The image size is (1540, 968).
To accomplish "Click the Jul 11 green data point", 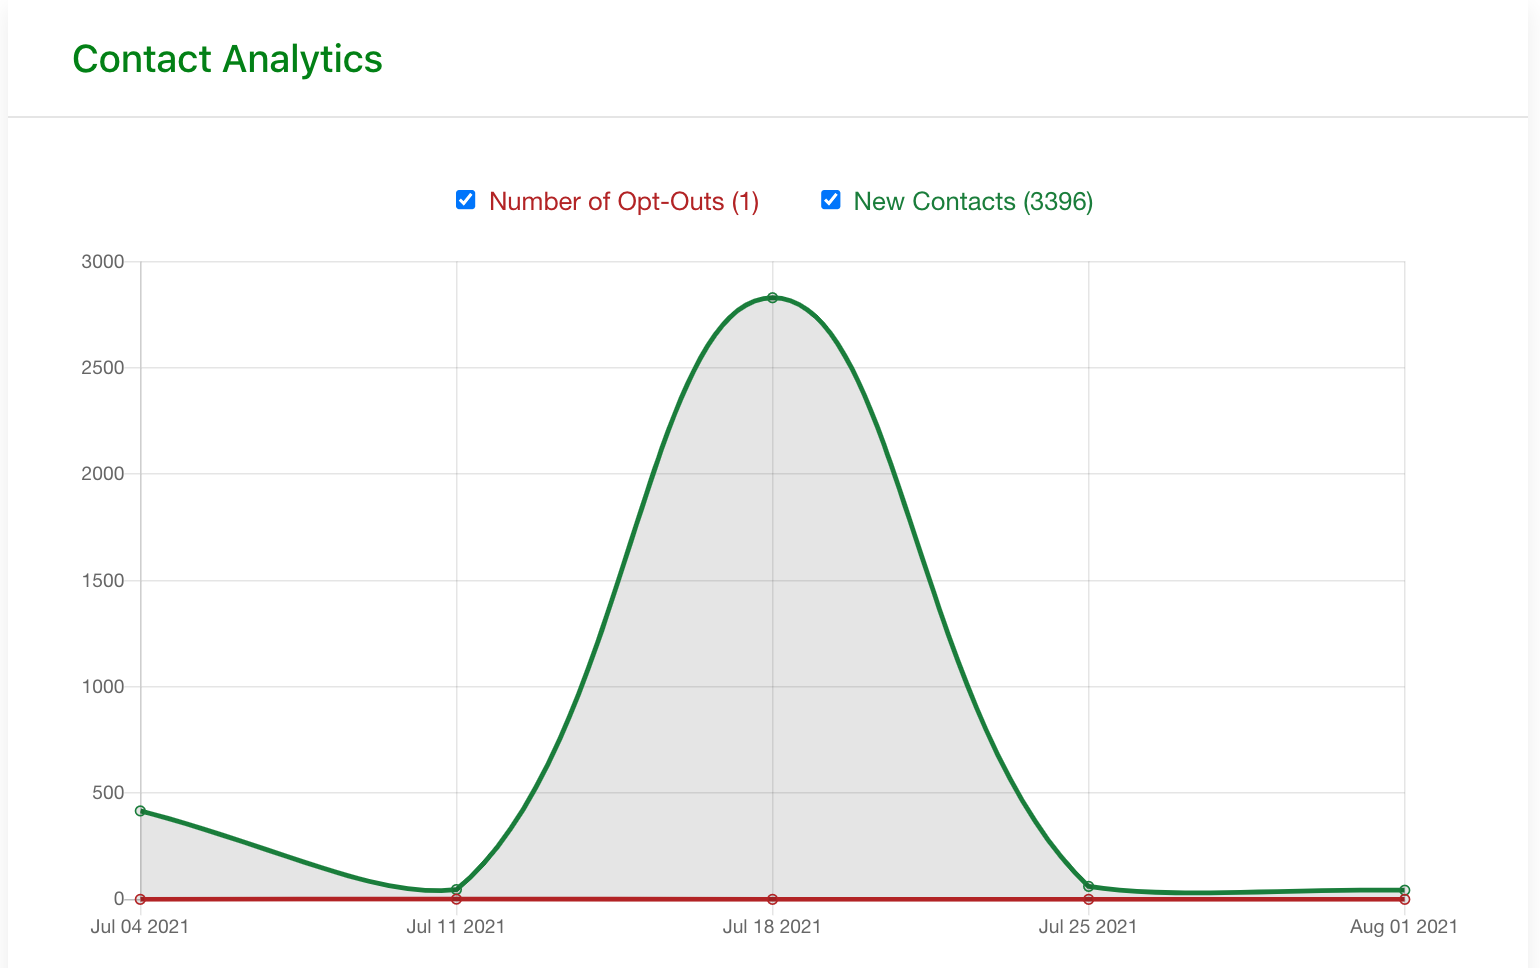I will [x=456, y=888].
